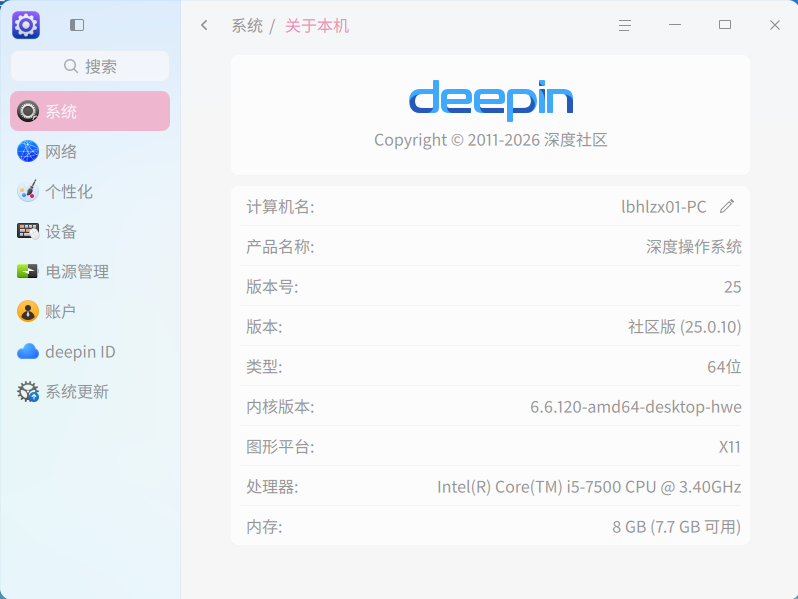Click the 版本号: label

tap(272, 287)
